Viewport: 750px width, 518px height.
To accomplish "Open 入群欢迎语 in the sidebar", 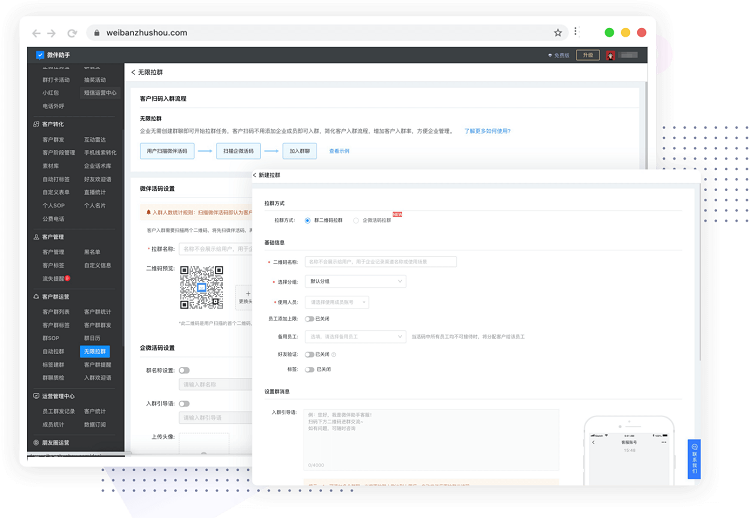I will pyautogui.click(x=98, y=378).
